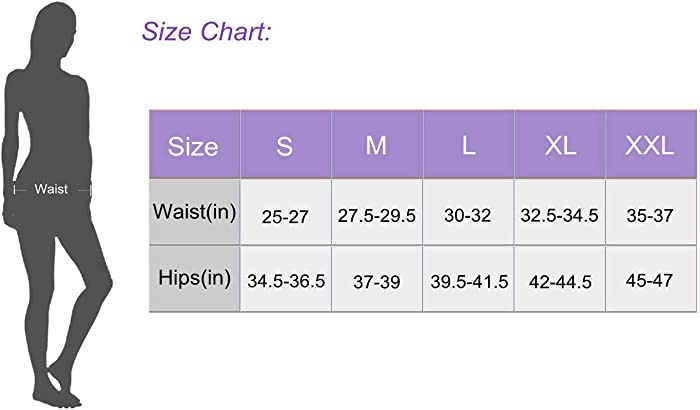Screen dimensions: 700x410
Task: Select the M size column header
Action: click(x=377, y=145)
